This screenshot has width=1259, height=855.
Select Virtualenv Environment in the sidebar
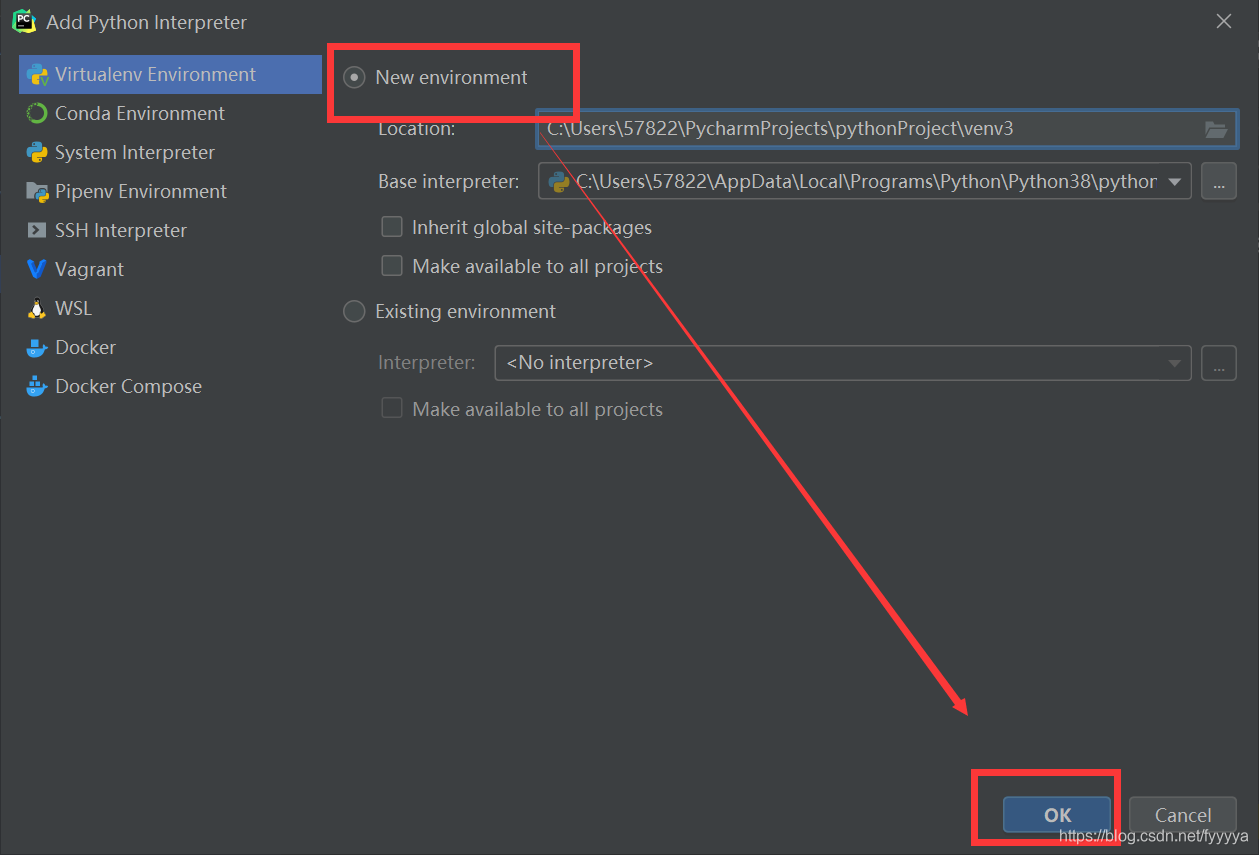pyautogui.click(x=170, y=74)
